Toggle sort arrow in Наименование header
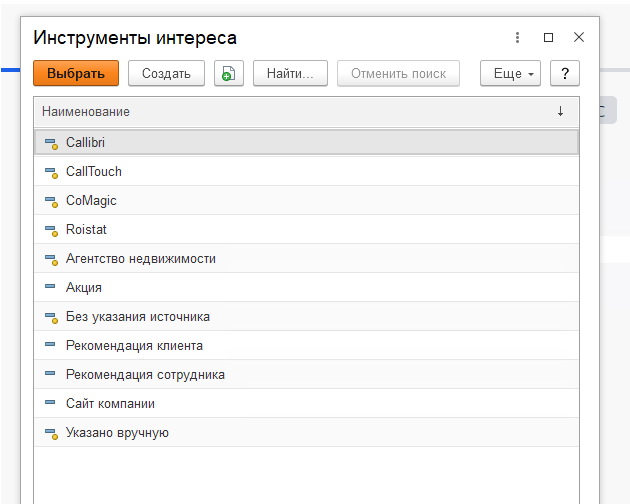 pyautogui.click(x=560, y=111)
